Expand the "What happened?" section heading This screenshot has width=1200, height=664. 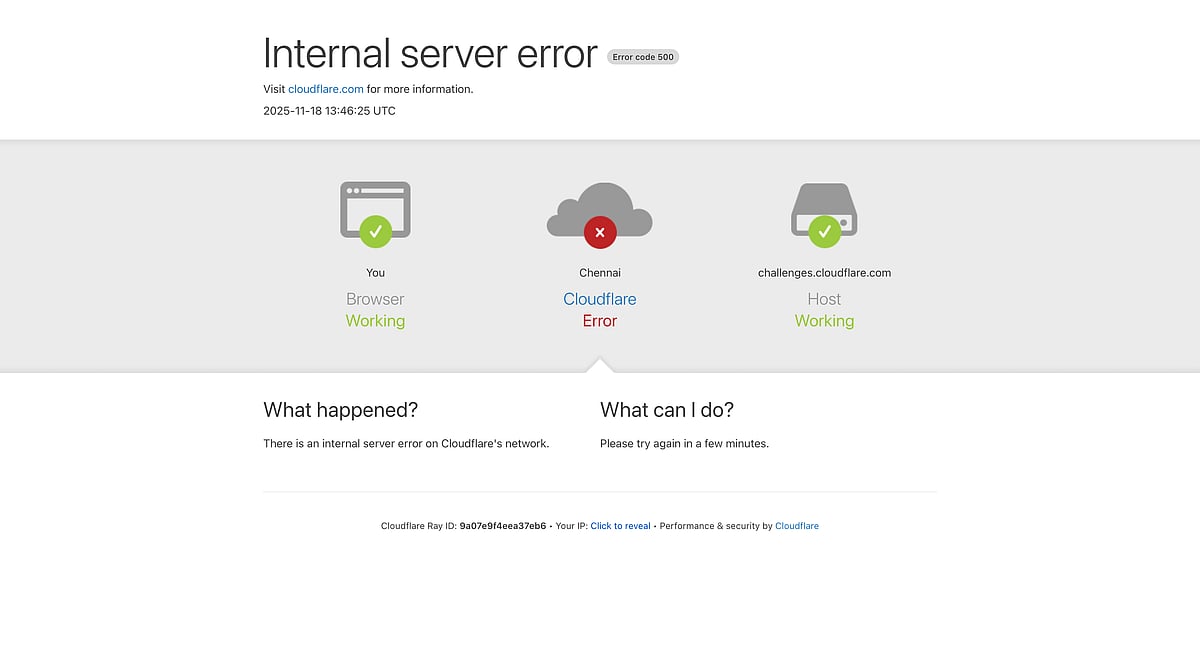click(x=340, y=410)
